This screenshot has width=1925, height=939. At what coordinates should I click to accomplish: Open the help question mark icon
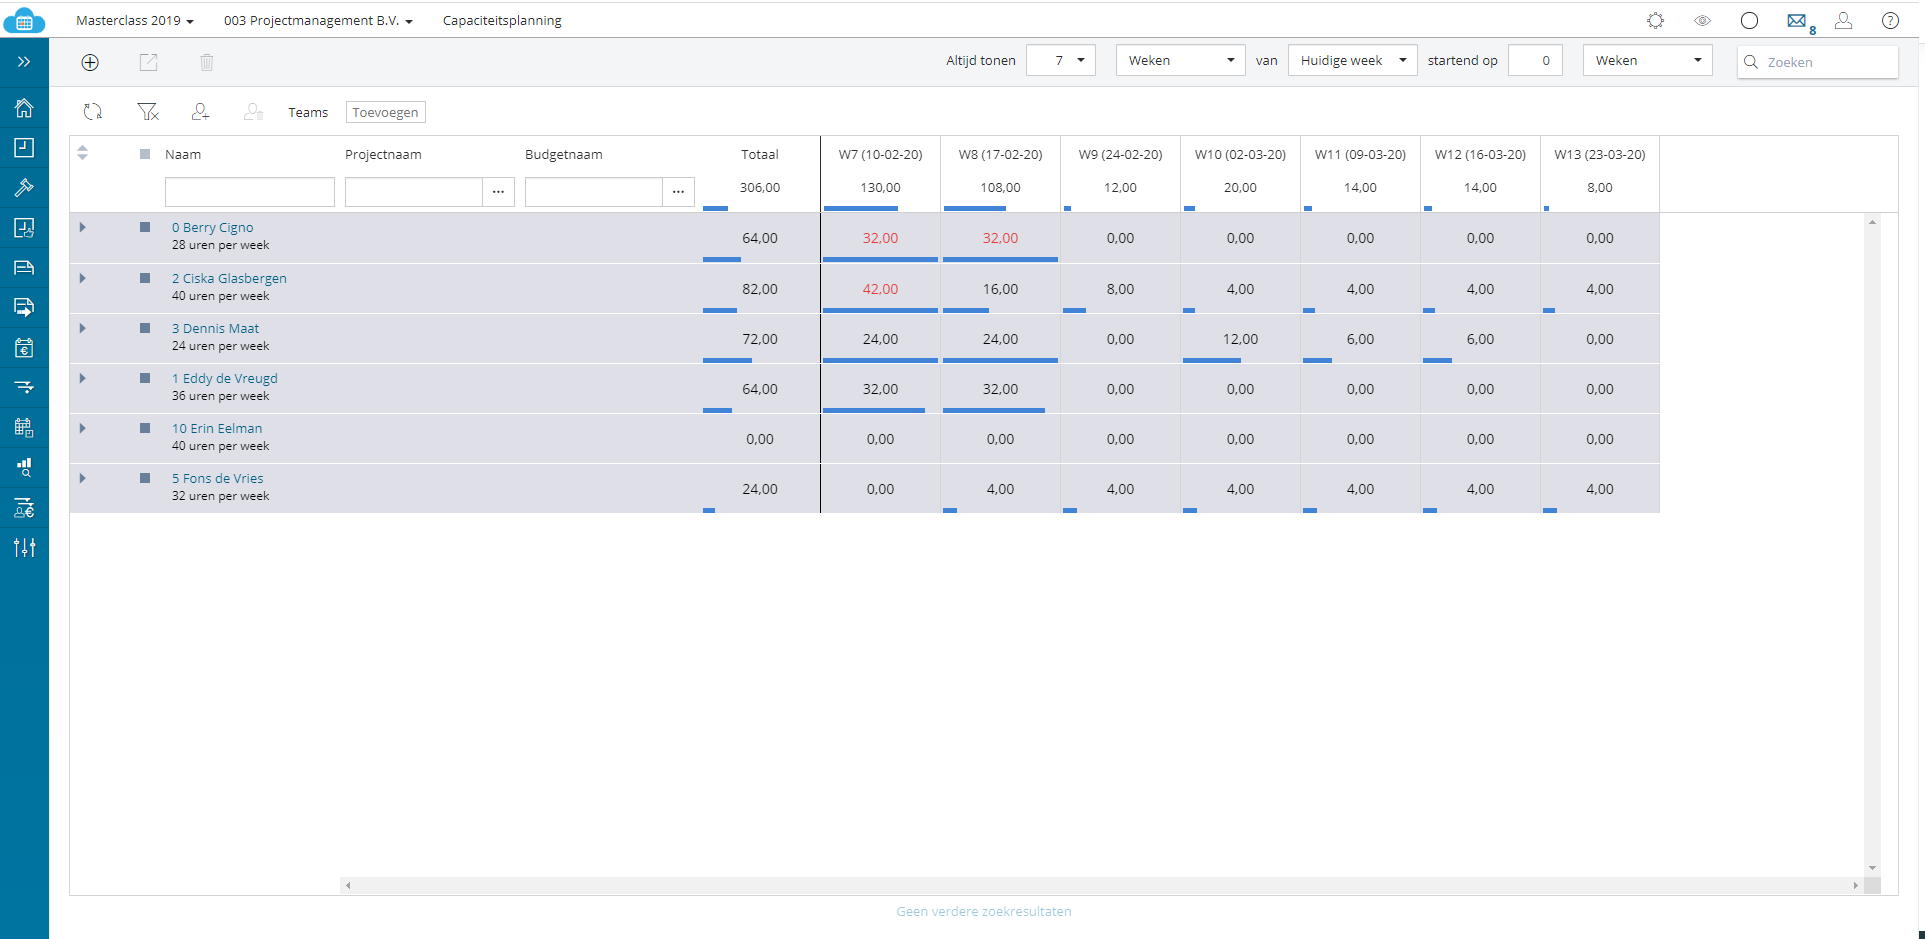[1890, 20]
